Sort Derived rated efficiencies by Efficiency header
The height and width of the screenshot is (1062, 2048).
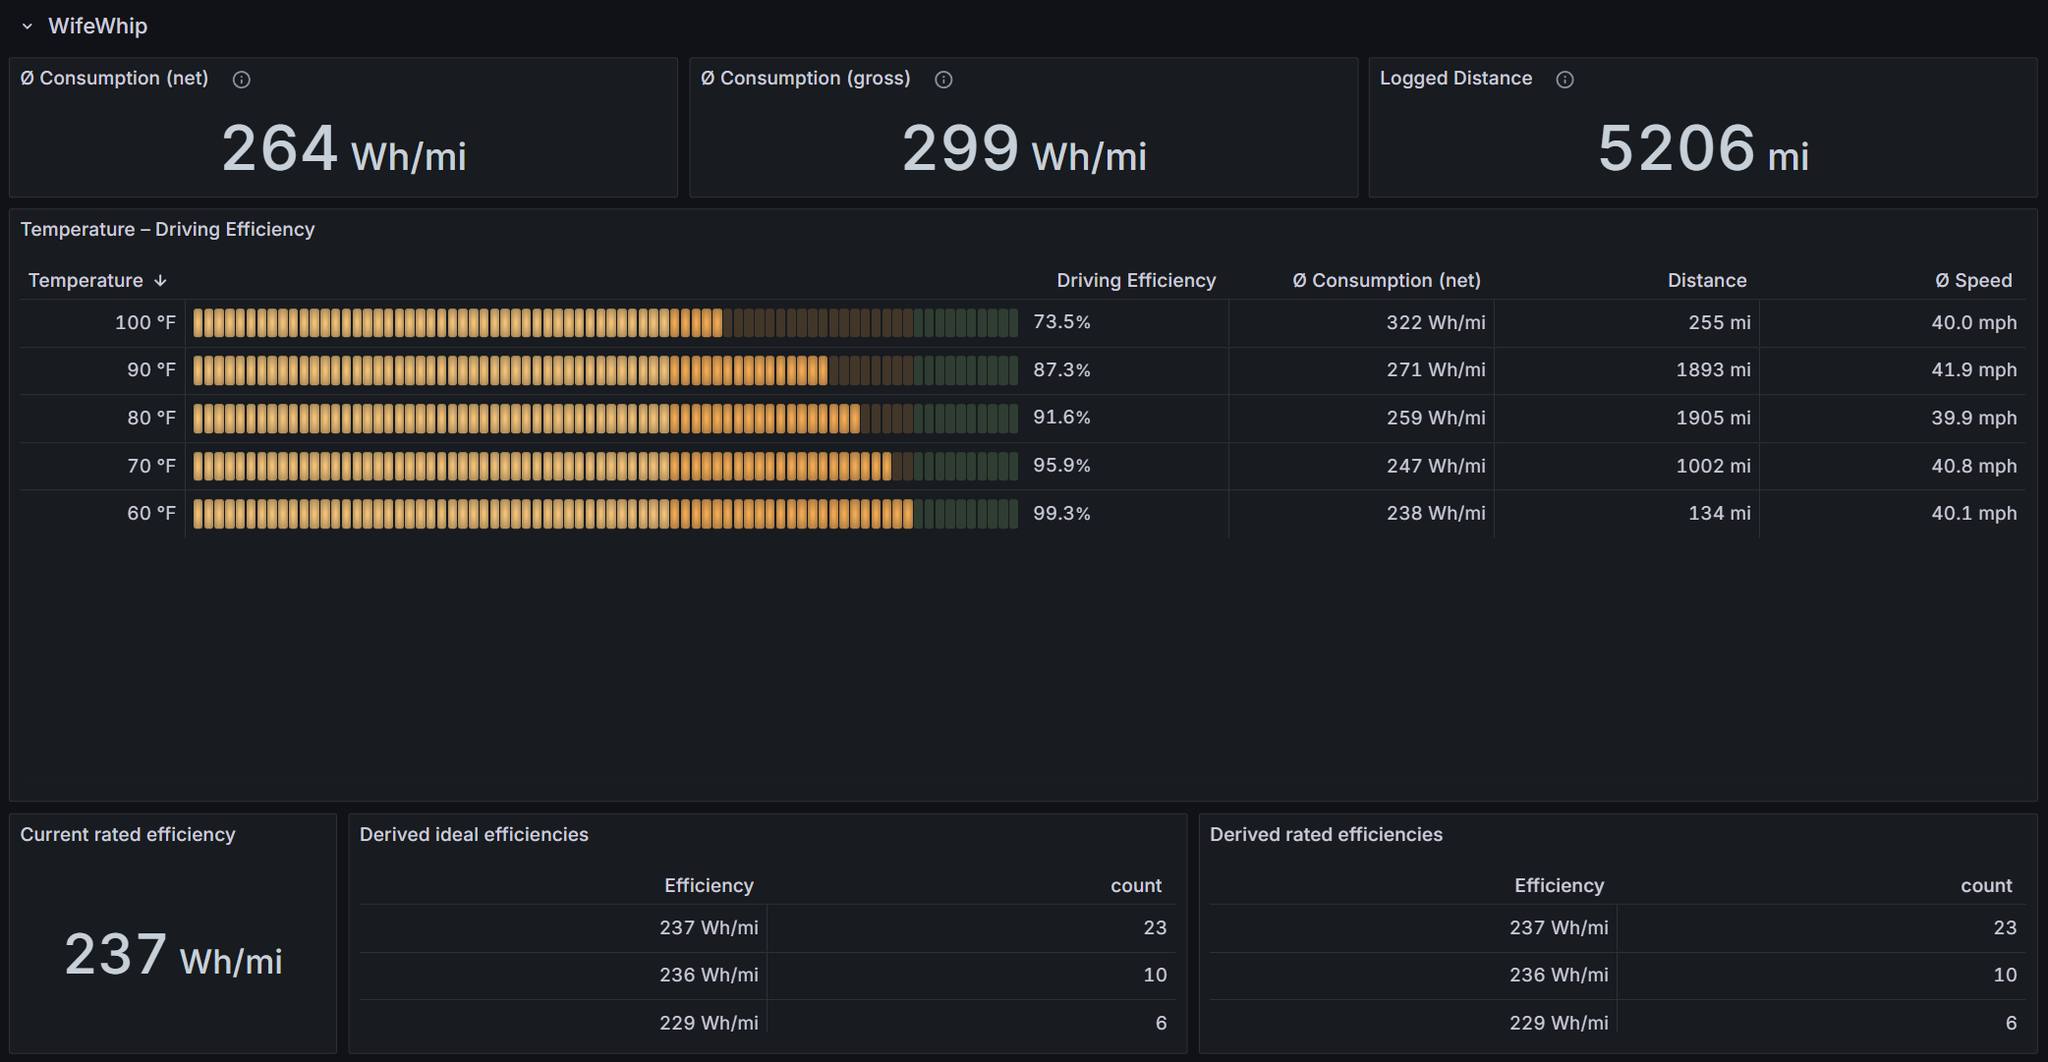click(x=1559, y=886)
